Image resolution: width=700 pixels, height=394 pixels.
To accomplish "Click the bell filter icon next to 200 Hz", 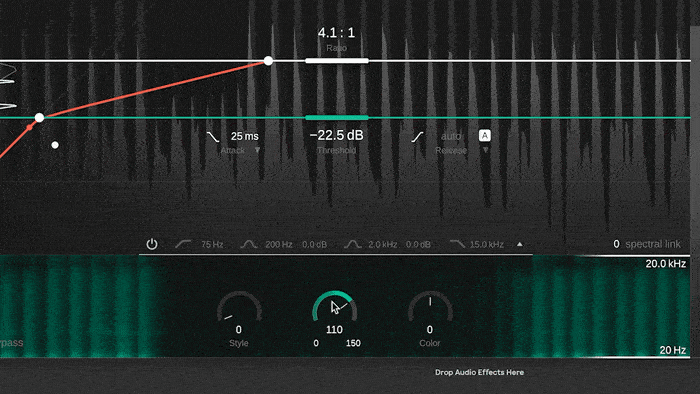I will [249, 244].
